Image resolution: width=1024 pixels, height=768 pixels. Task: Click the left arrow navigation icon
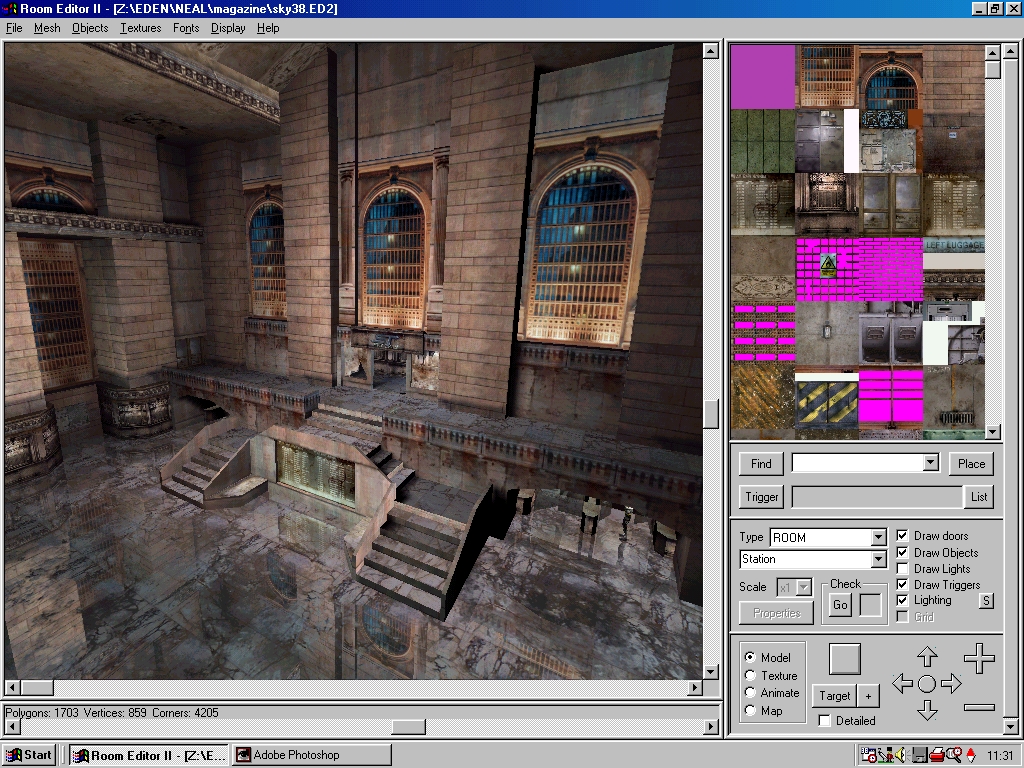[x=902, y=684]
